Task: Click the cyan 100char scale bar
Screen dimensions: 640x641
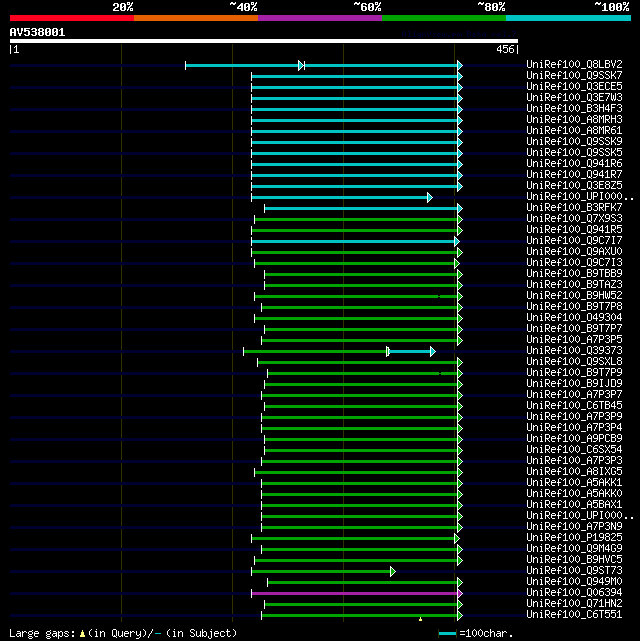Action: point(447,634)
